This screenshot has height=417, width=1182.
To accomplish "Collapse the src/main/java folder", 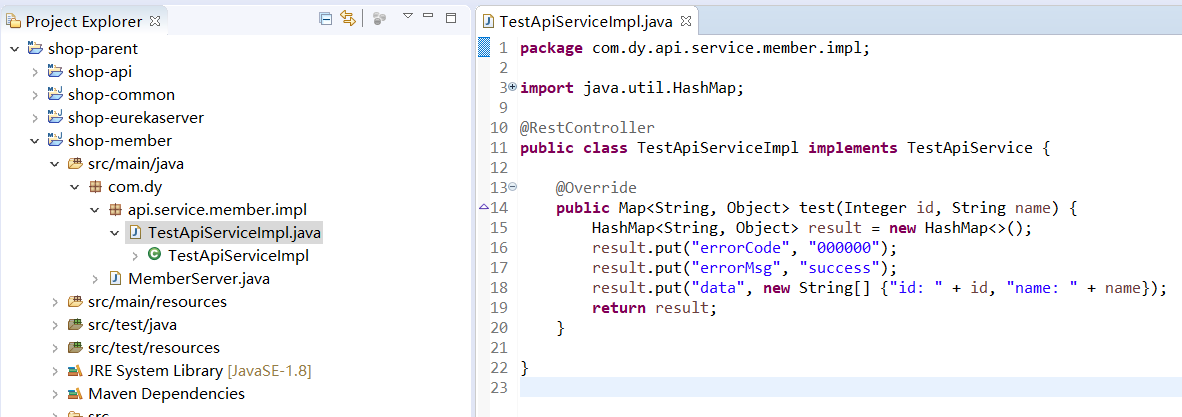I will pos(54,164).
